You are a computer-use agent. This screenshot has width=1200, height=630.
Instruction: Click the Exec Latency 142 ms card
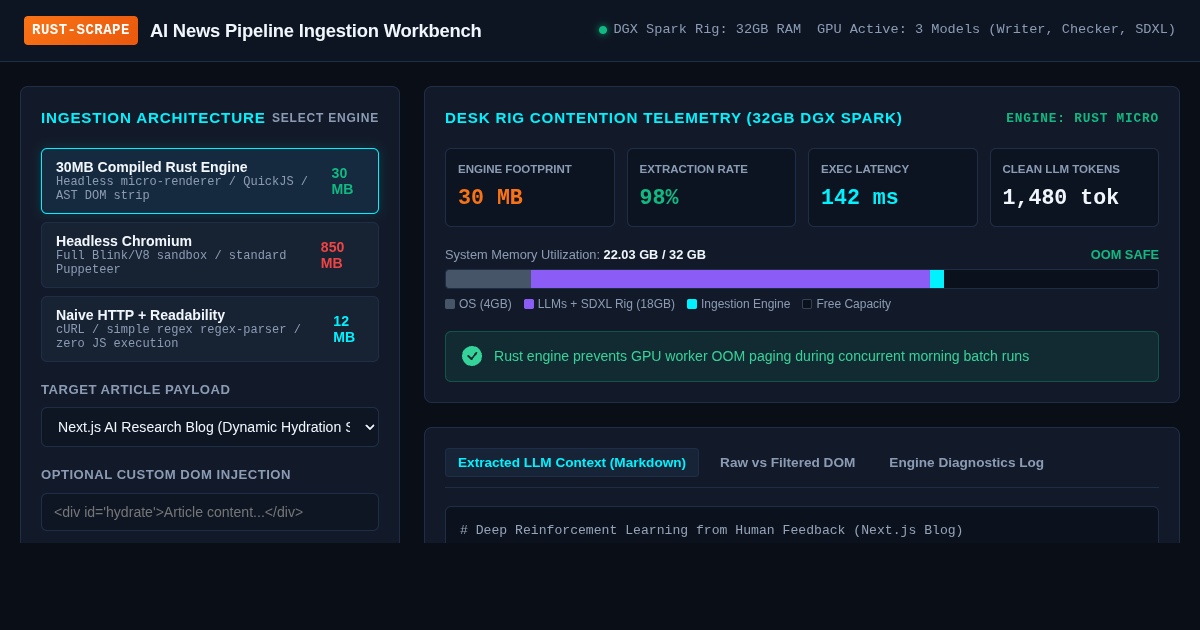tap(893, 187)
